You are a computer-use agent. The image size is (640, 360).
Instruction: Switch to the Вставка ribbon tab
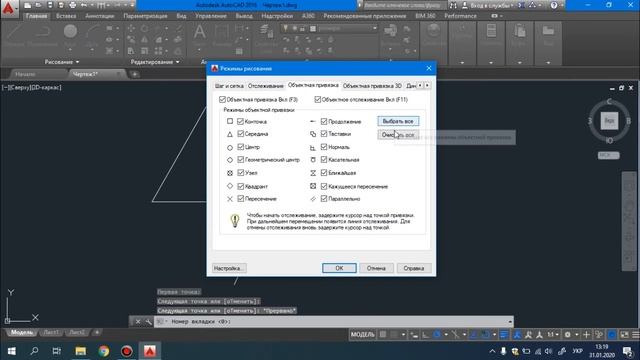coord(66,16)
